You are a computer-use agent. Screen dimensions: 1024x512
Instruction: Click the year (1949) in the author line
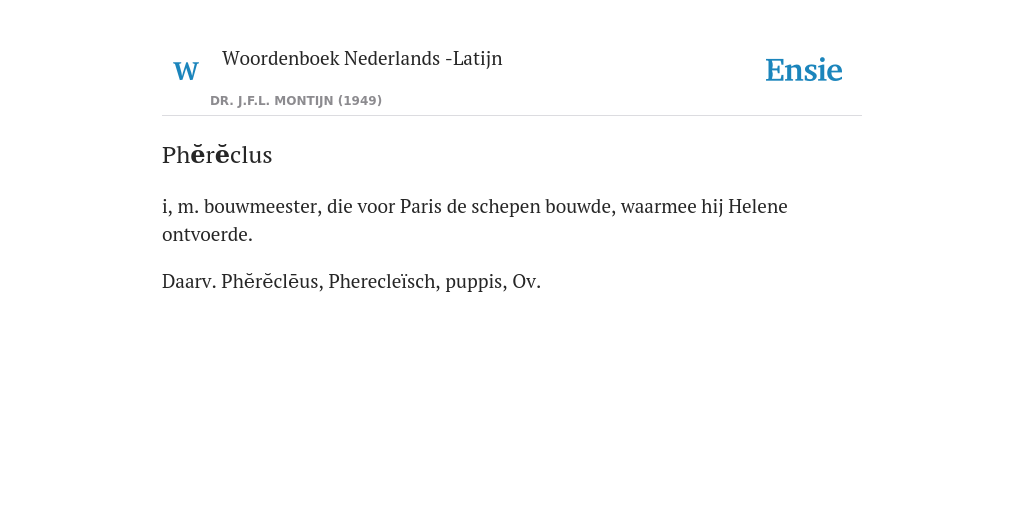[x=360, y=101]
